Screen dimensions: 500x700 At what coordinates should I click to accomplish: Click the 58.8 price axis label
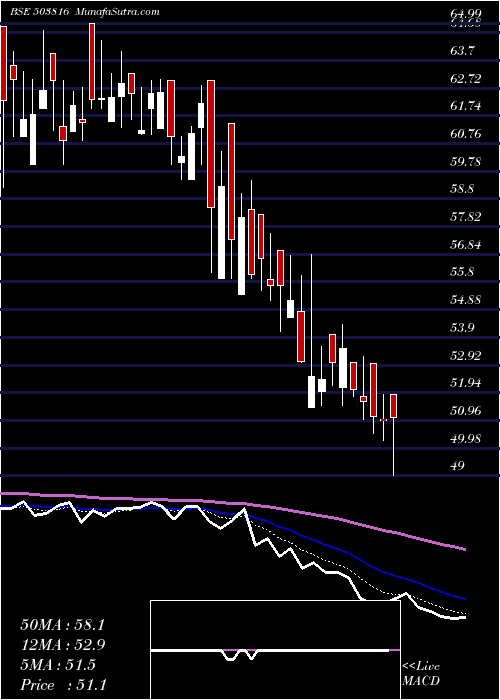(x=463, y=189)
